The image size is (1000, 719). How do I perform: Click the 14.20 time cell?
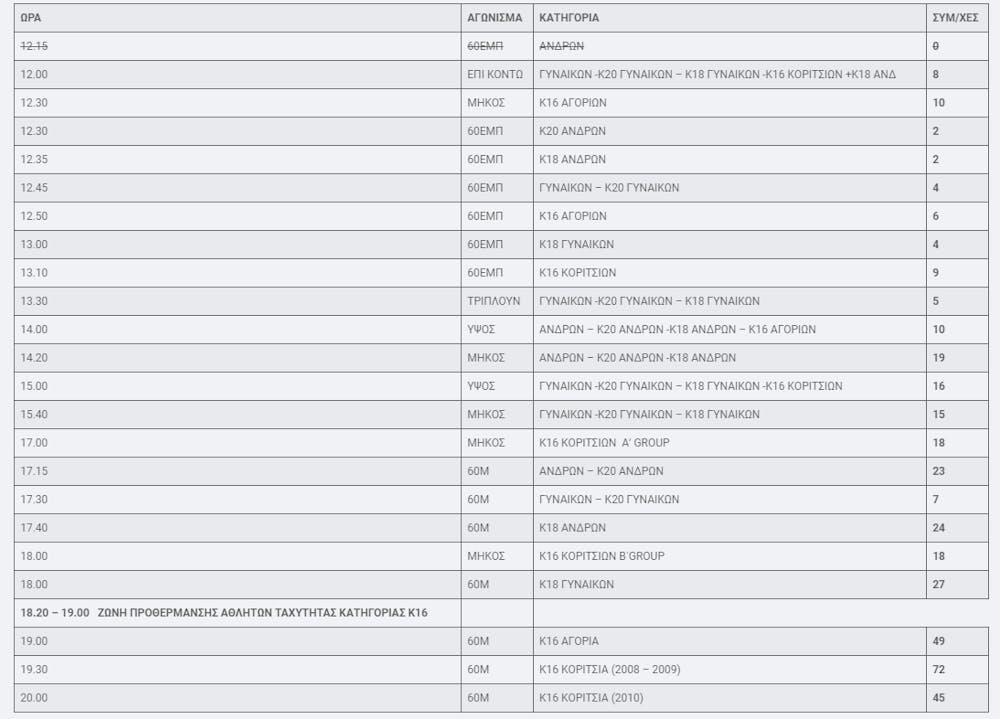[34, 357]
